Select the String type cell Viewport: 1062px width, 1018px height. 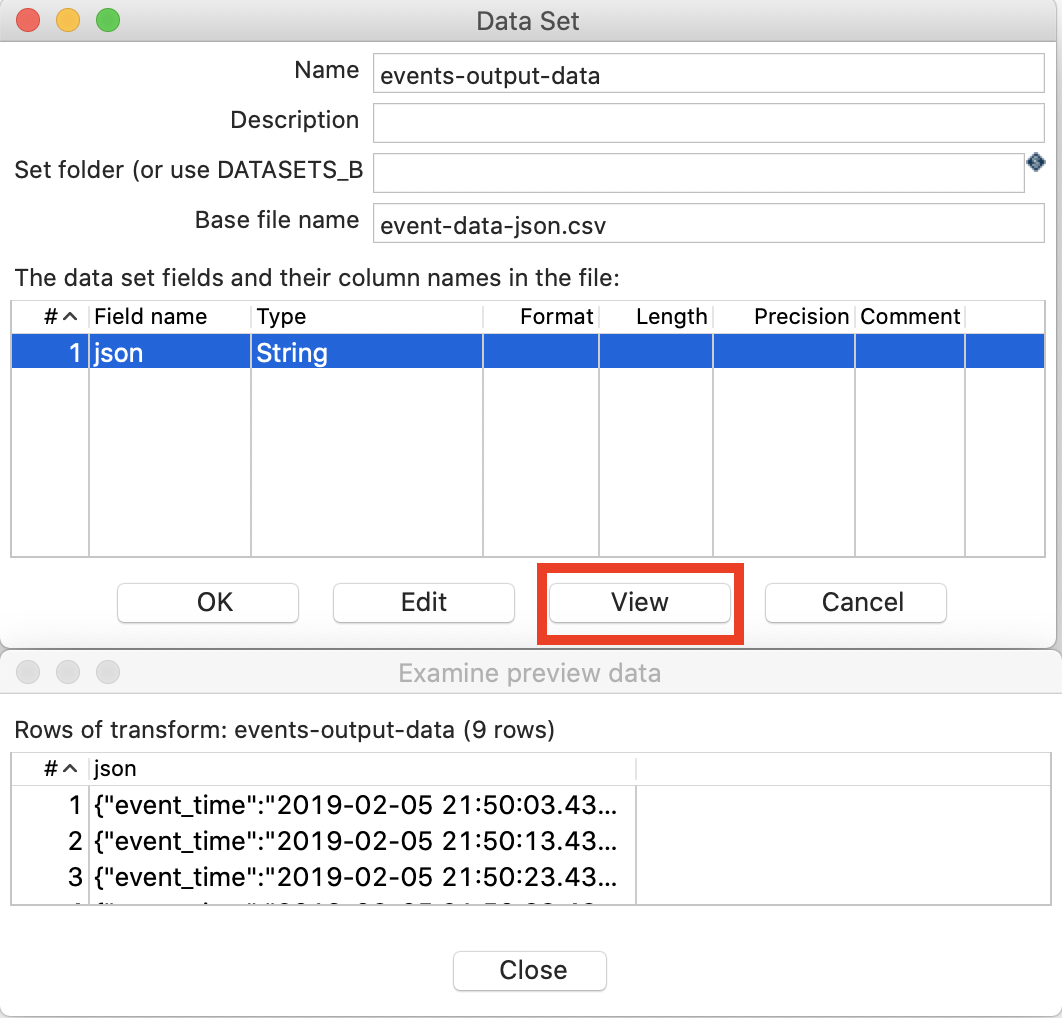[366, 352]
